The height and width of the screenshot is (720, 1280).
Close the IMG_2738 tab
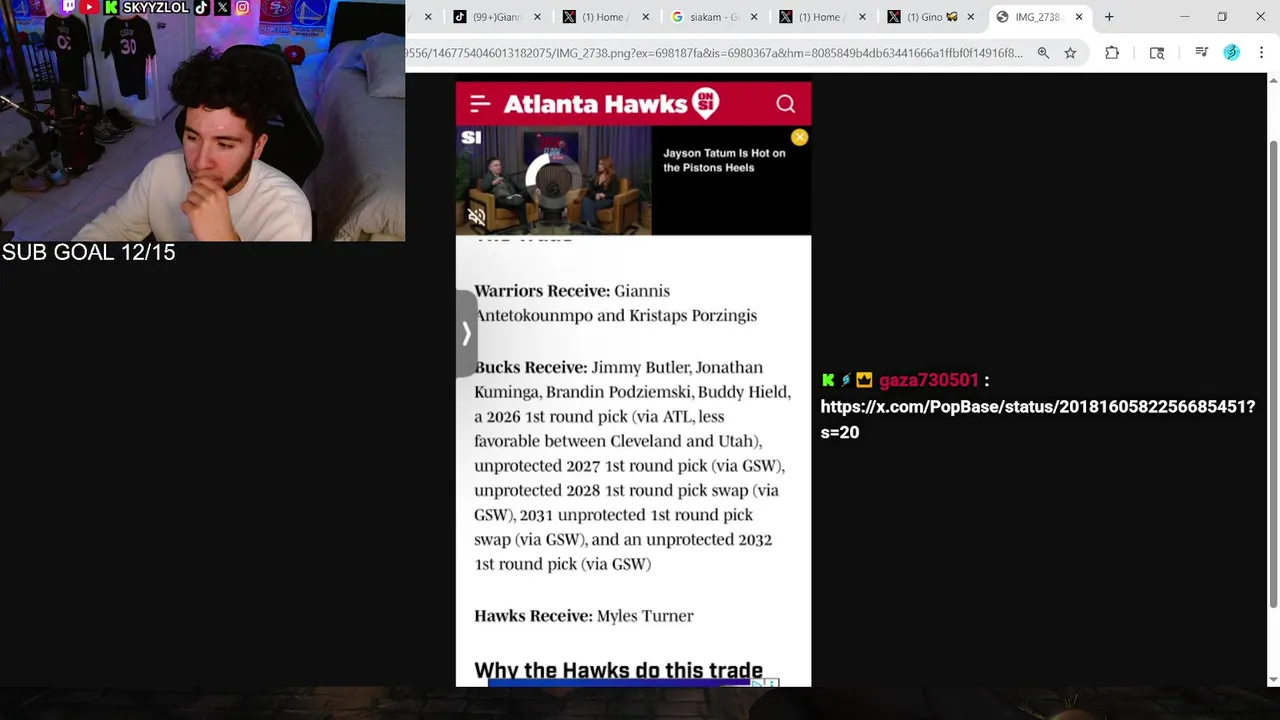[x=1079, y=17]
